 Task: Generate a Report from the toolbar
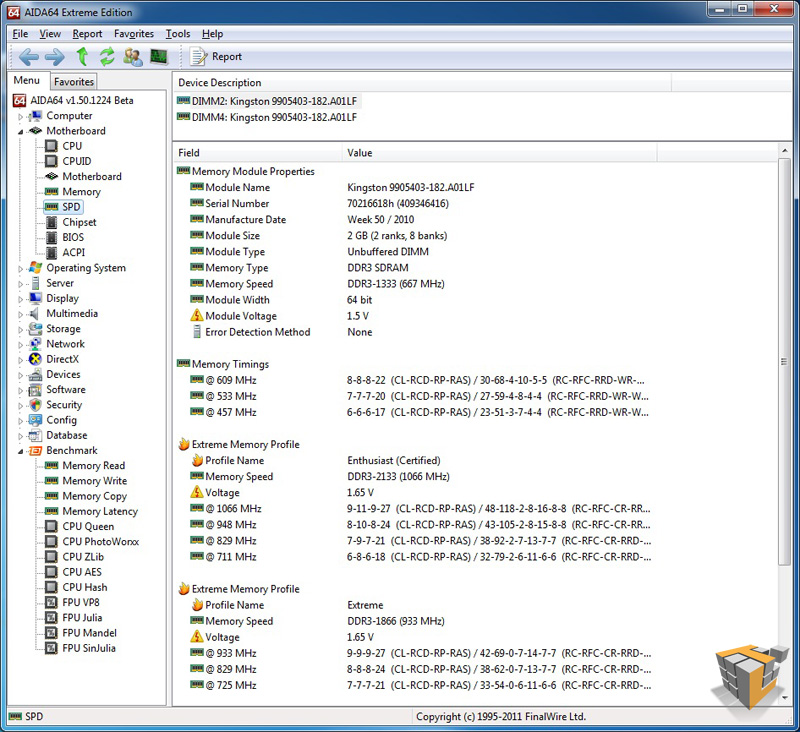click(x=216, y=57)
